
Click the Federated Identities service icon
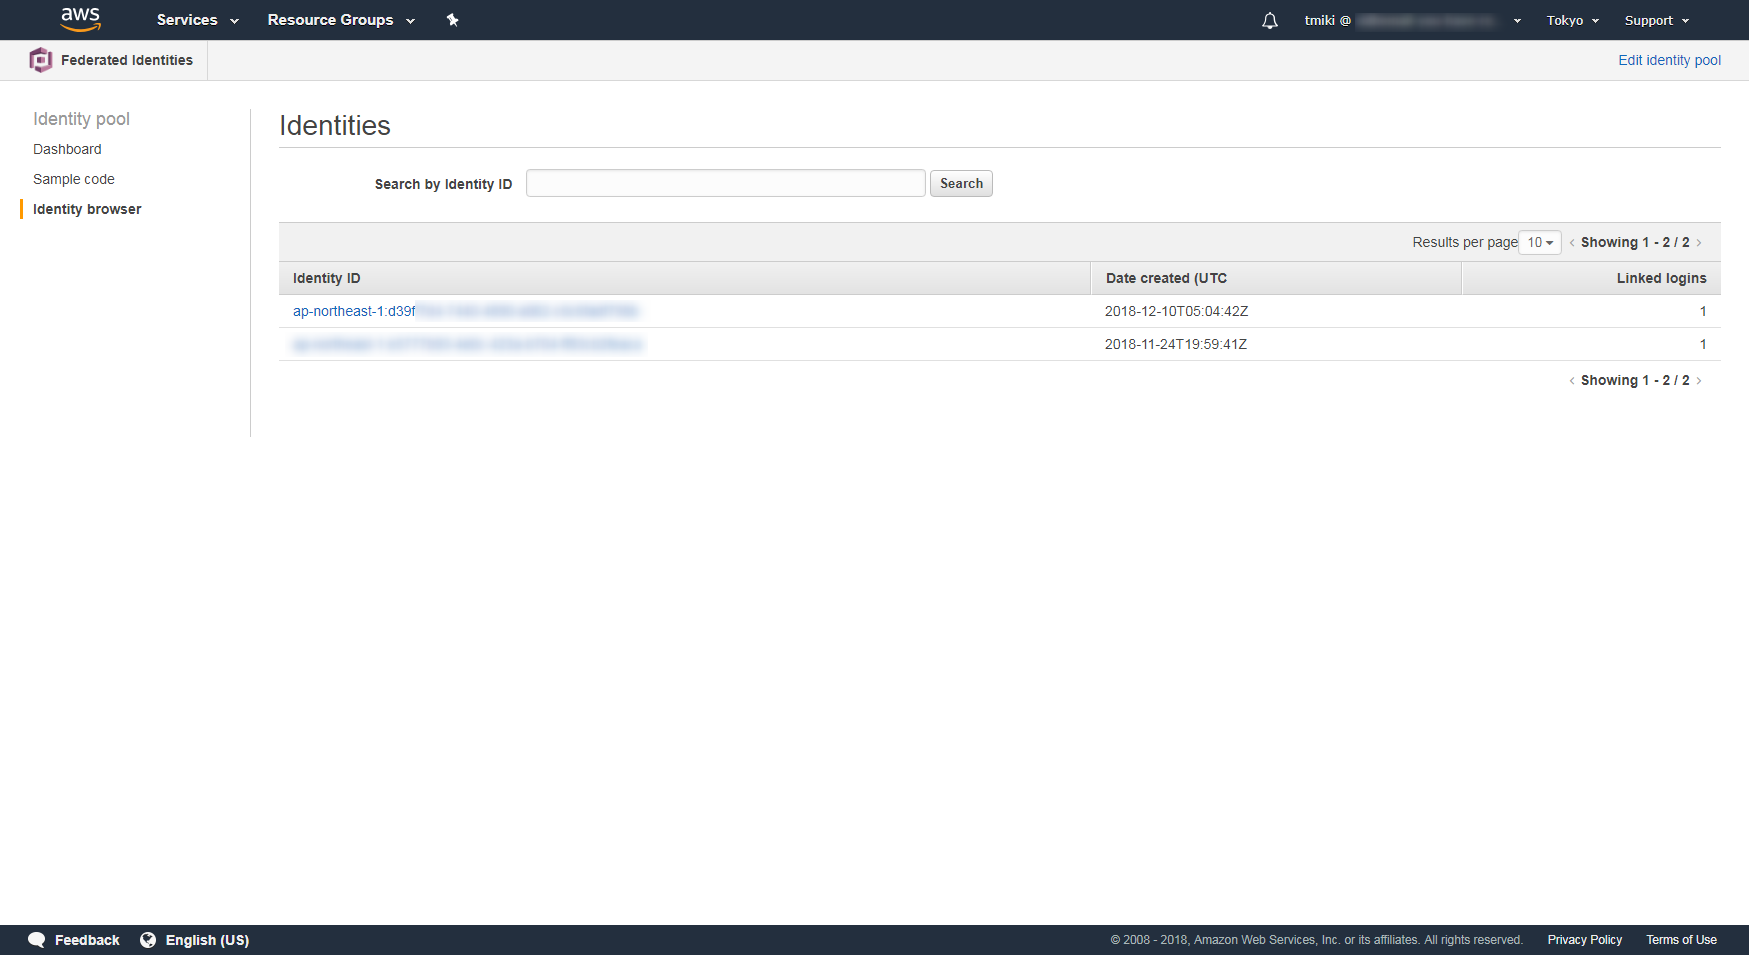41,60
